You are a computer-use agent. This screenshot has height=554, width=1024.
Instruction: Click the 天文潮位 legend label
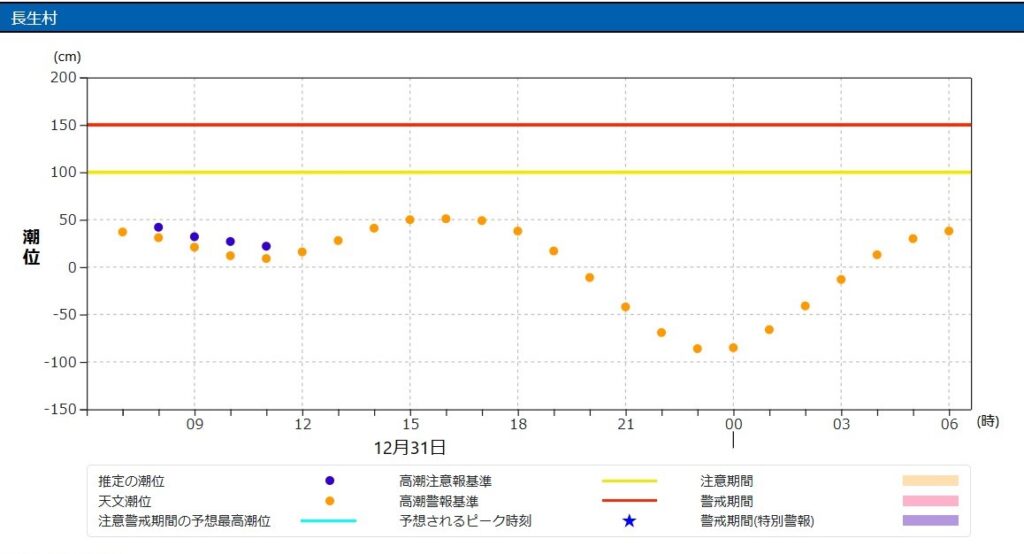(x=125, y=501)
